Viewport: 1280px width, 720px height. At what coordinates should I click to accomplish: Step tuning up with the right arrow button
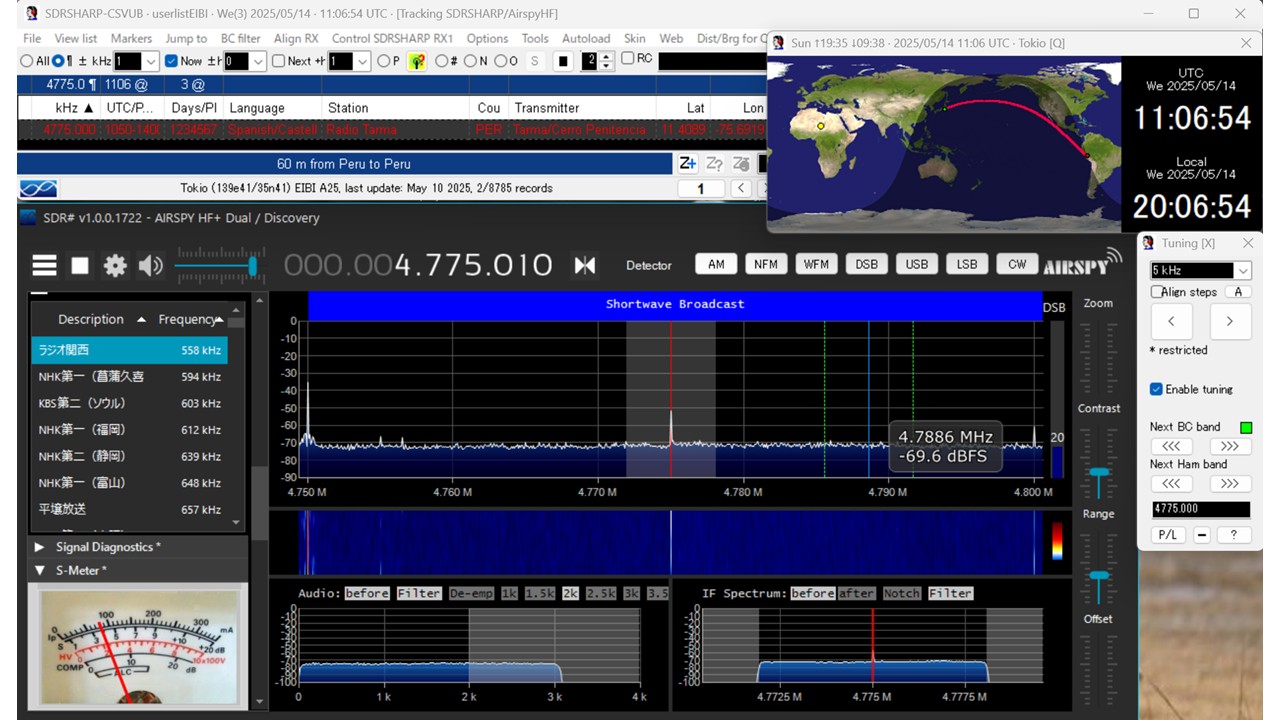click(1229, 321)
